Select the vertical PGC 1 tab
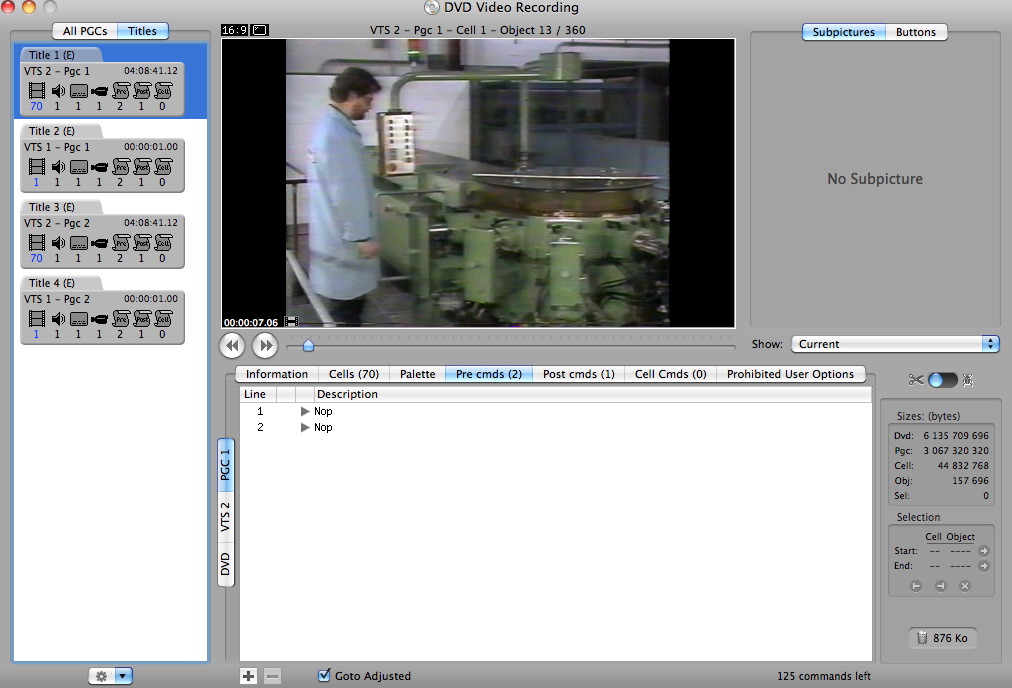This screenshot has height=688, width=1012. [225, 465]
